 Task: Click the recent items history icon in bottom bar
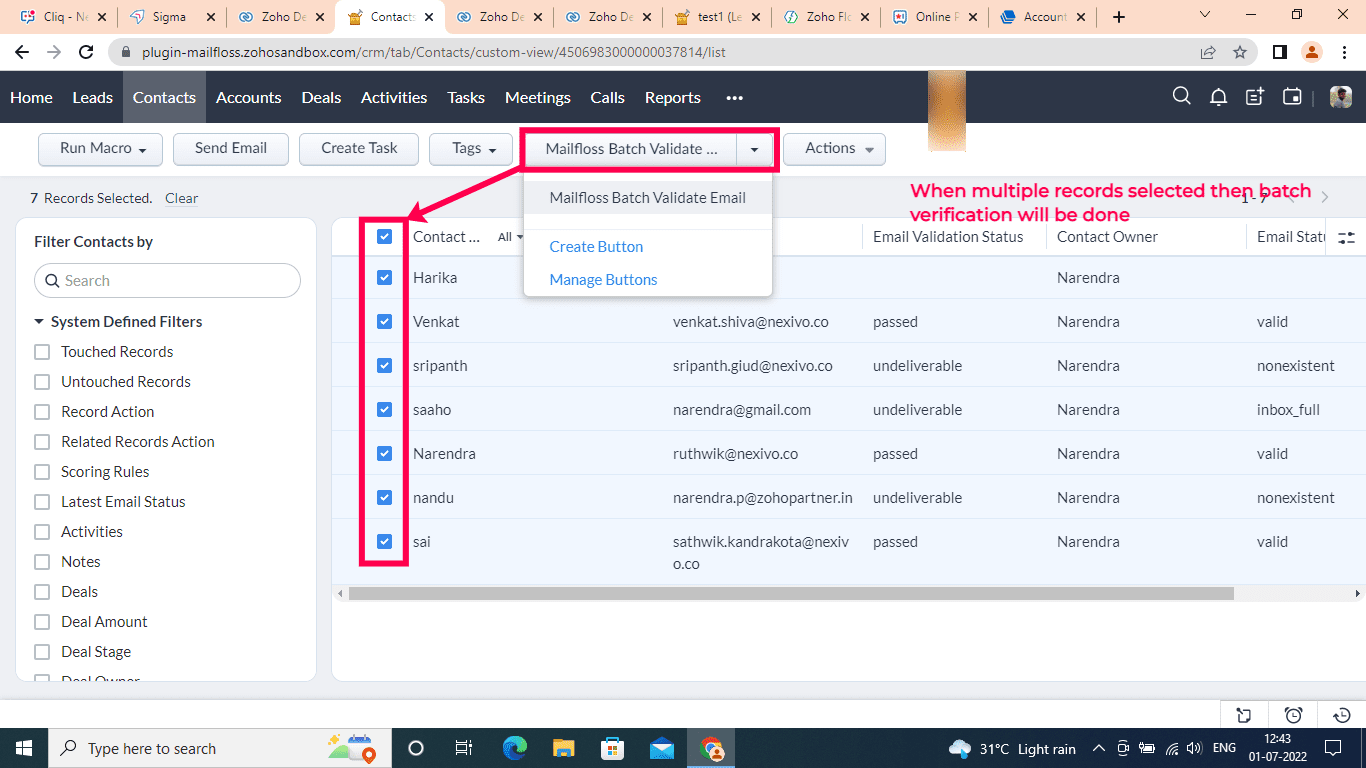click(x=1342, y=715)
